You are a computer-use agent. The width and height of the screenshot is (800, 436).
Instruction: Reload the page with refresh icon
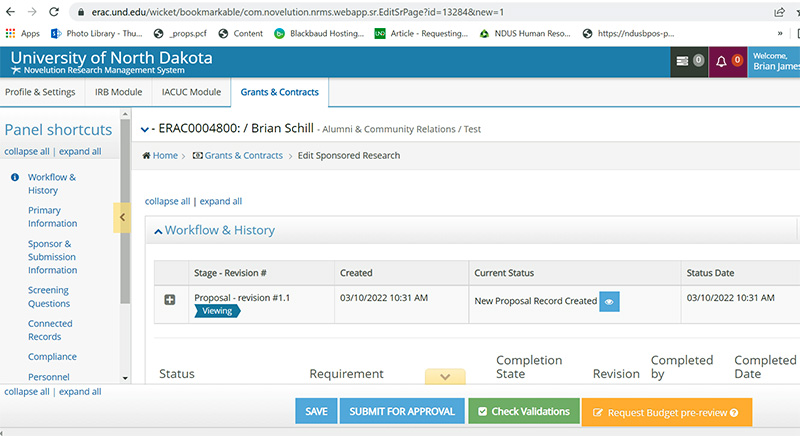(x=57, y=12)
